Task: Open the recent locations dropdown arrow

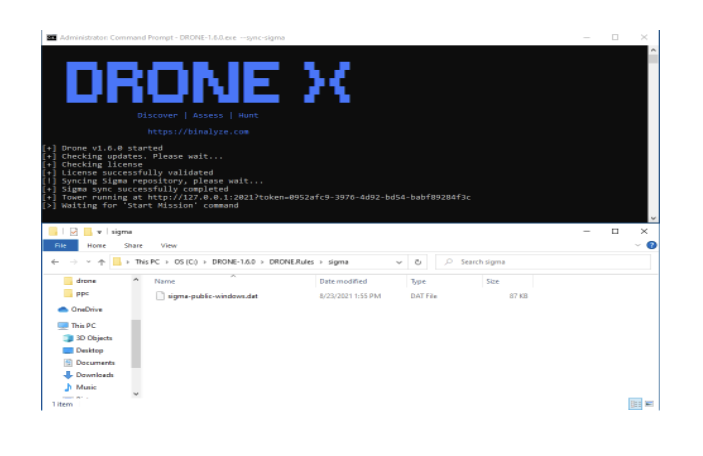Action: pos(86,262)
